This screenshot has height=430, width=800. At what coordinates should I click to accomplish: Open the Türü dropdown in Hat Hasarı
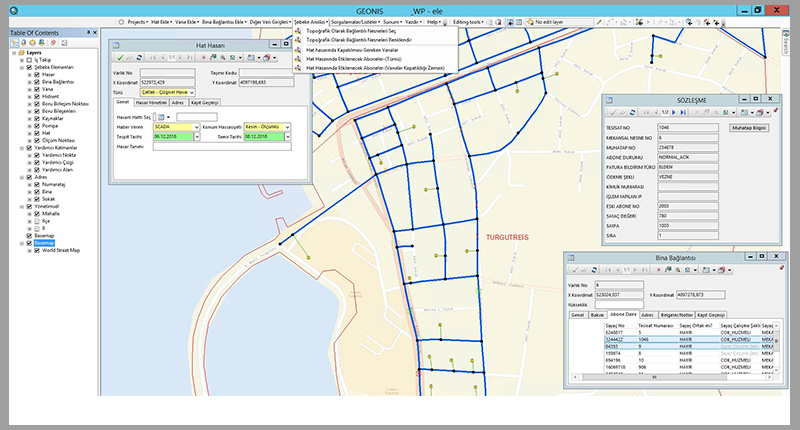[192, 92]
